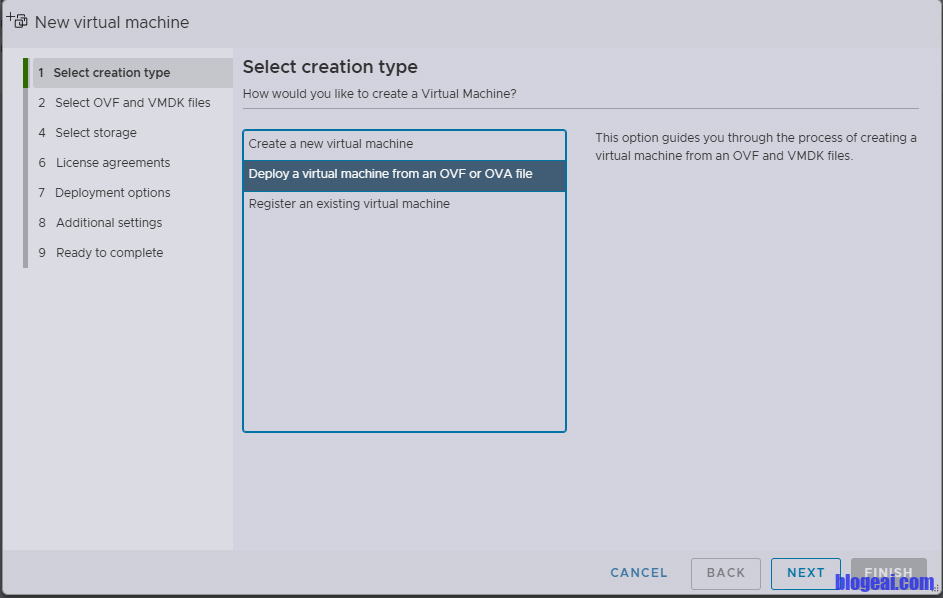This screenshot has height=598, width=943.
Task: Select step 1 Select creation type
Action: [111, 73]
